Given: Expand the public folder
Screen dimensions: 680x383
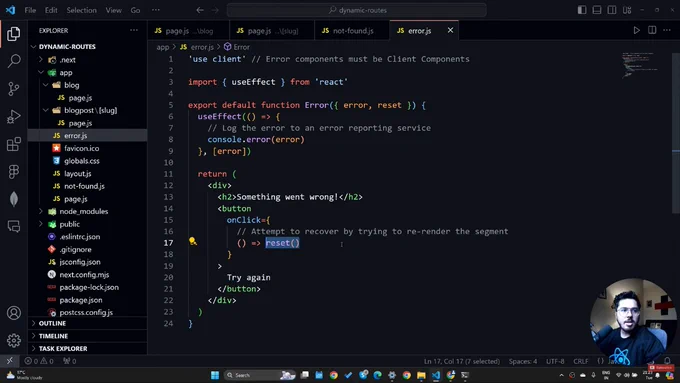Looking at the screenshot, I should 41,224.
